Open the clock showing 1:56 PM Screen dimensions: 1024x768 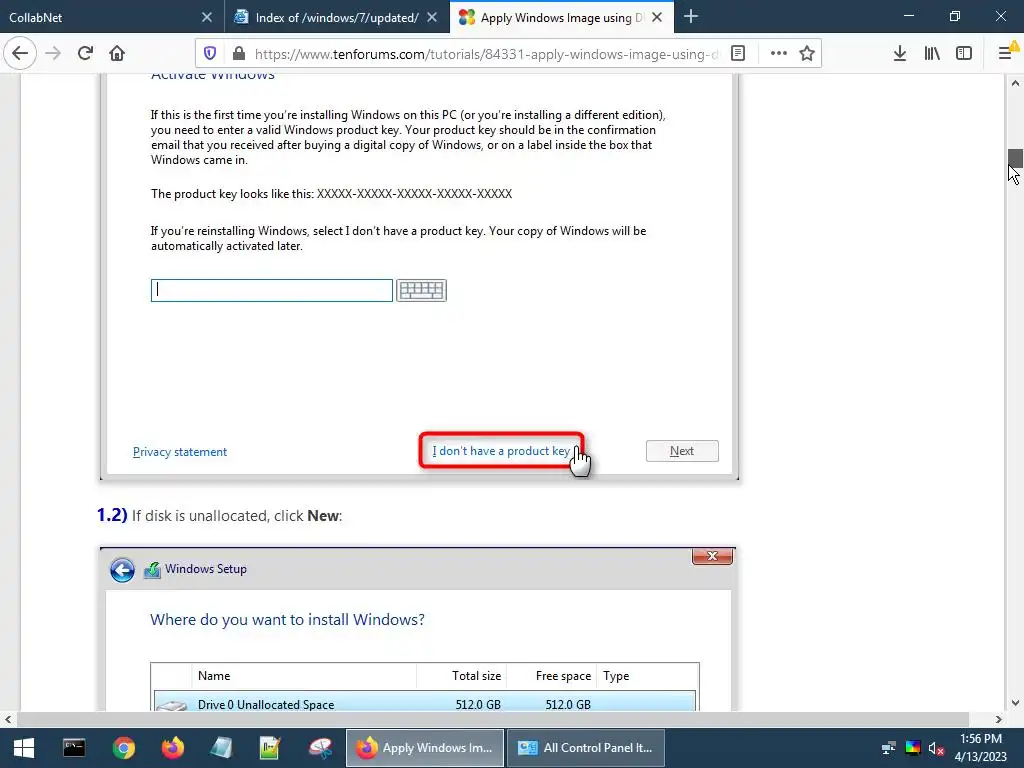coord(980,748)
